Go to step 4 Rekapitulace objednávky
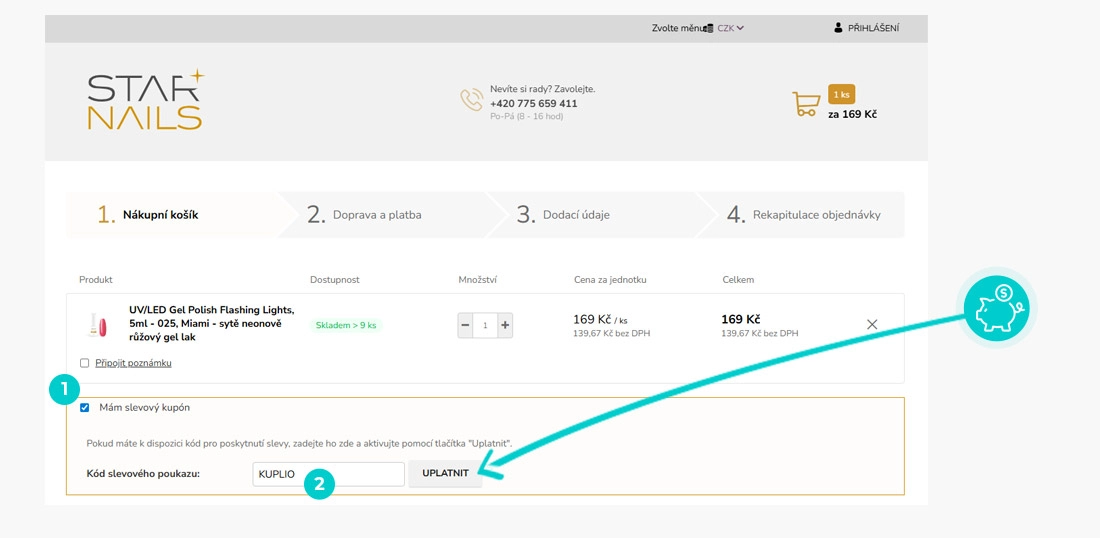Image resolution: width=1100 pixels, height=538 pixels. [800, 215]
